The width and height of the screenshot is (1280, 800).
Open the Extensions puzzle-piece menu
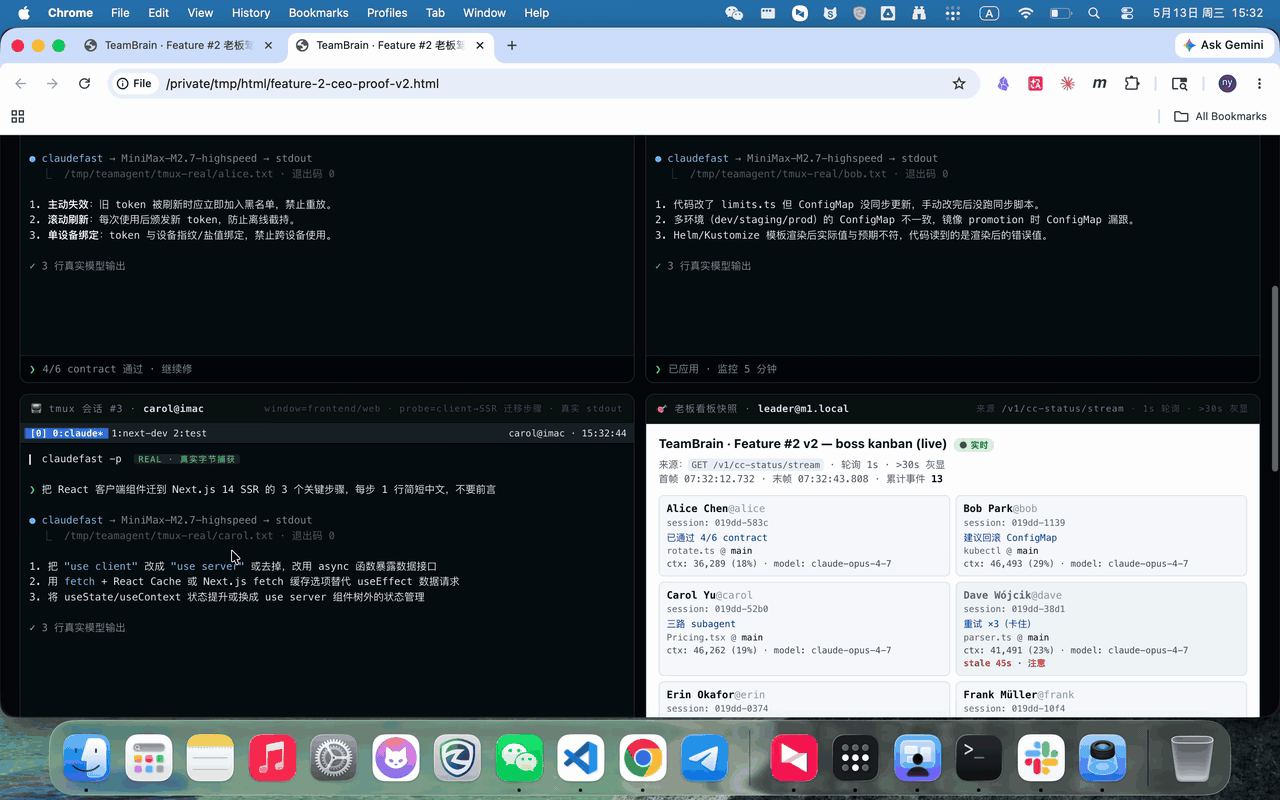[x=1132, y=84]
